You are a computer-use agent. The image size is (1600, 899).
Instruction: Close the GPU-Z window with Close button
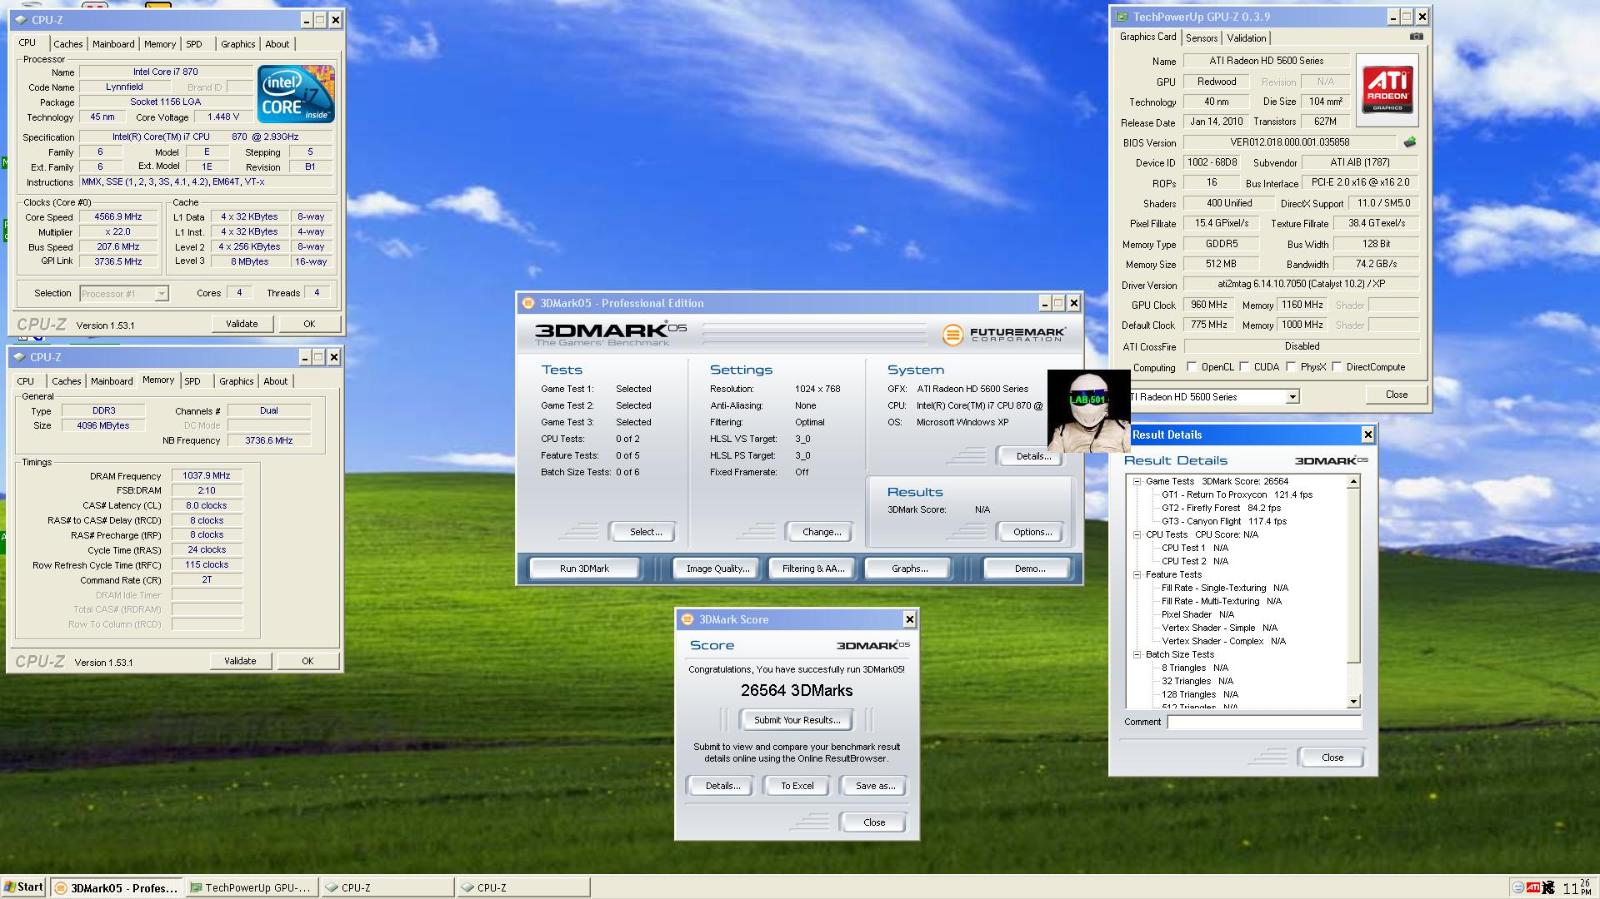[x=1396, y=395]
